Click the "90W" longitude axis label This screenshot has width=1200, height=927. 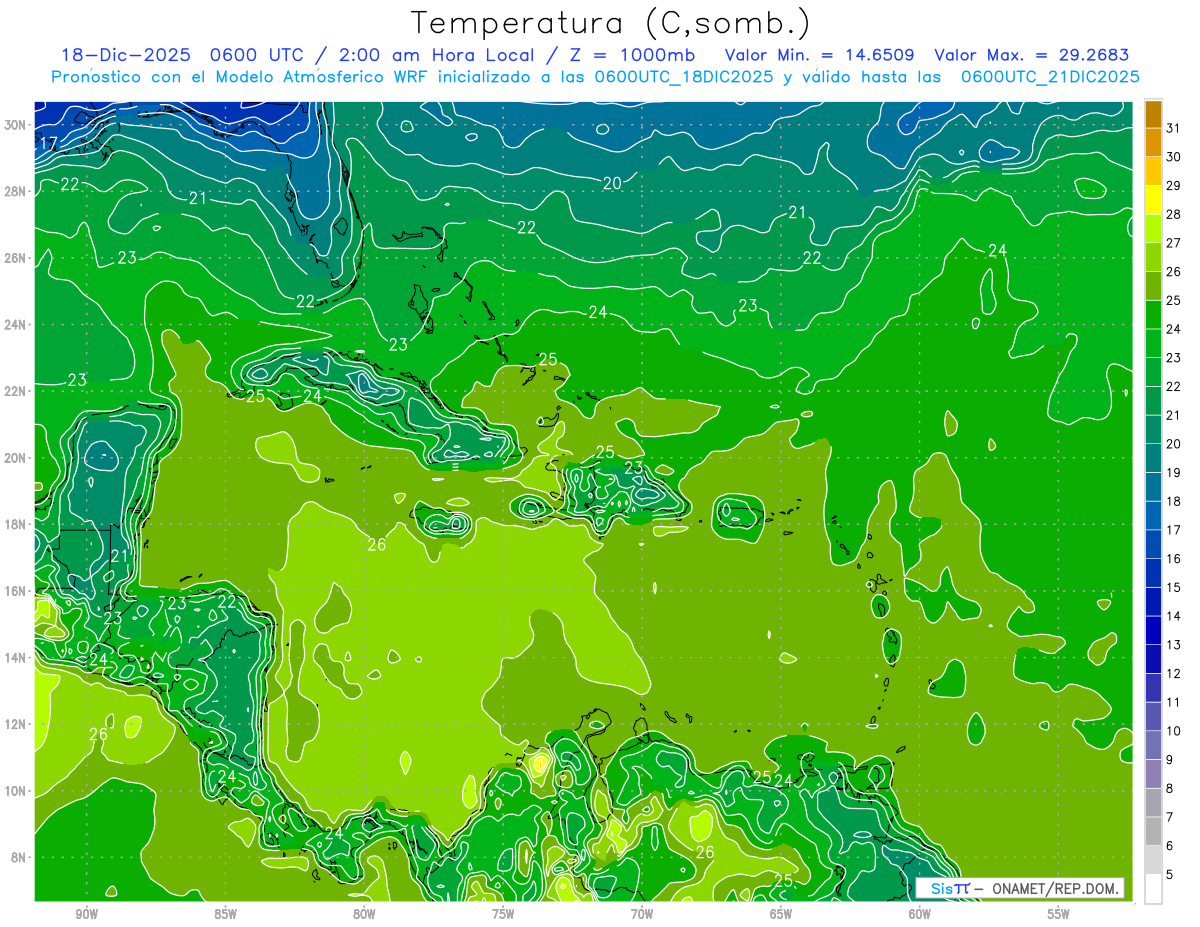[86, 914]
